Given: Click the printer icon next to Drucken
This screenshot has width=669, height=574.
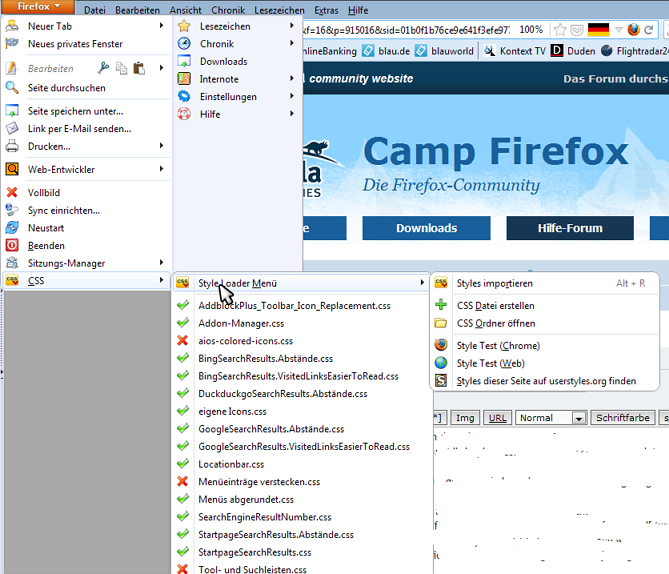Looking at the screenshot, I should (x=12, y=146).
